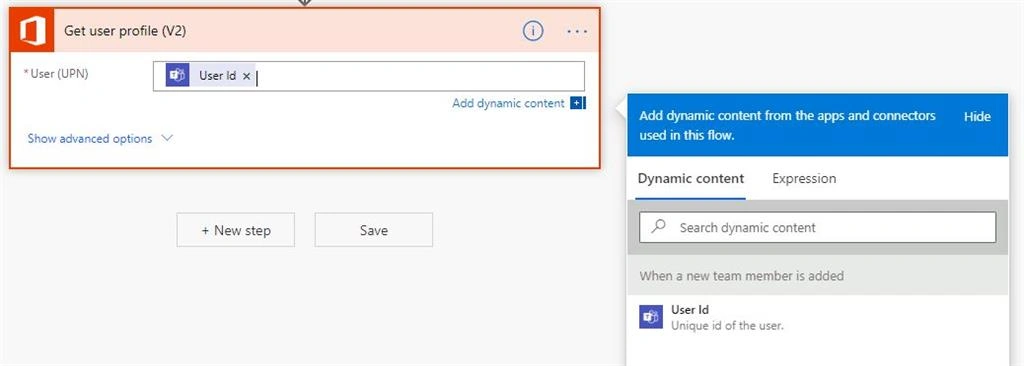Select User Id dynamic content item
1024x366 pixels.
818,317
